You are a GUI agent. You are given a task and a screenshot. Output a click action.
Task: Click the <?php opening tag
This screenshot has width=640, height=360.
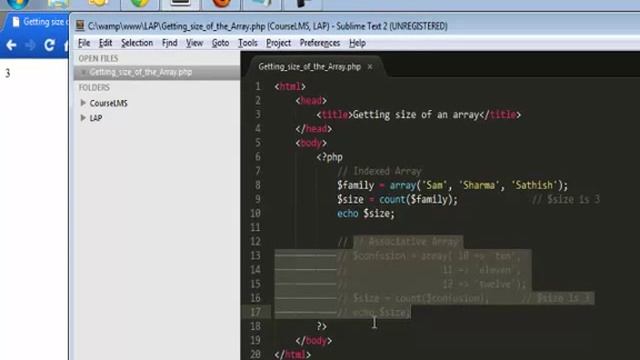point(329,157)
